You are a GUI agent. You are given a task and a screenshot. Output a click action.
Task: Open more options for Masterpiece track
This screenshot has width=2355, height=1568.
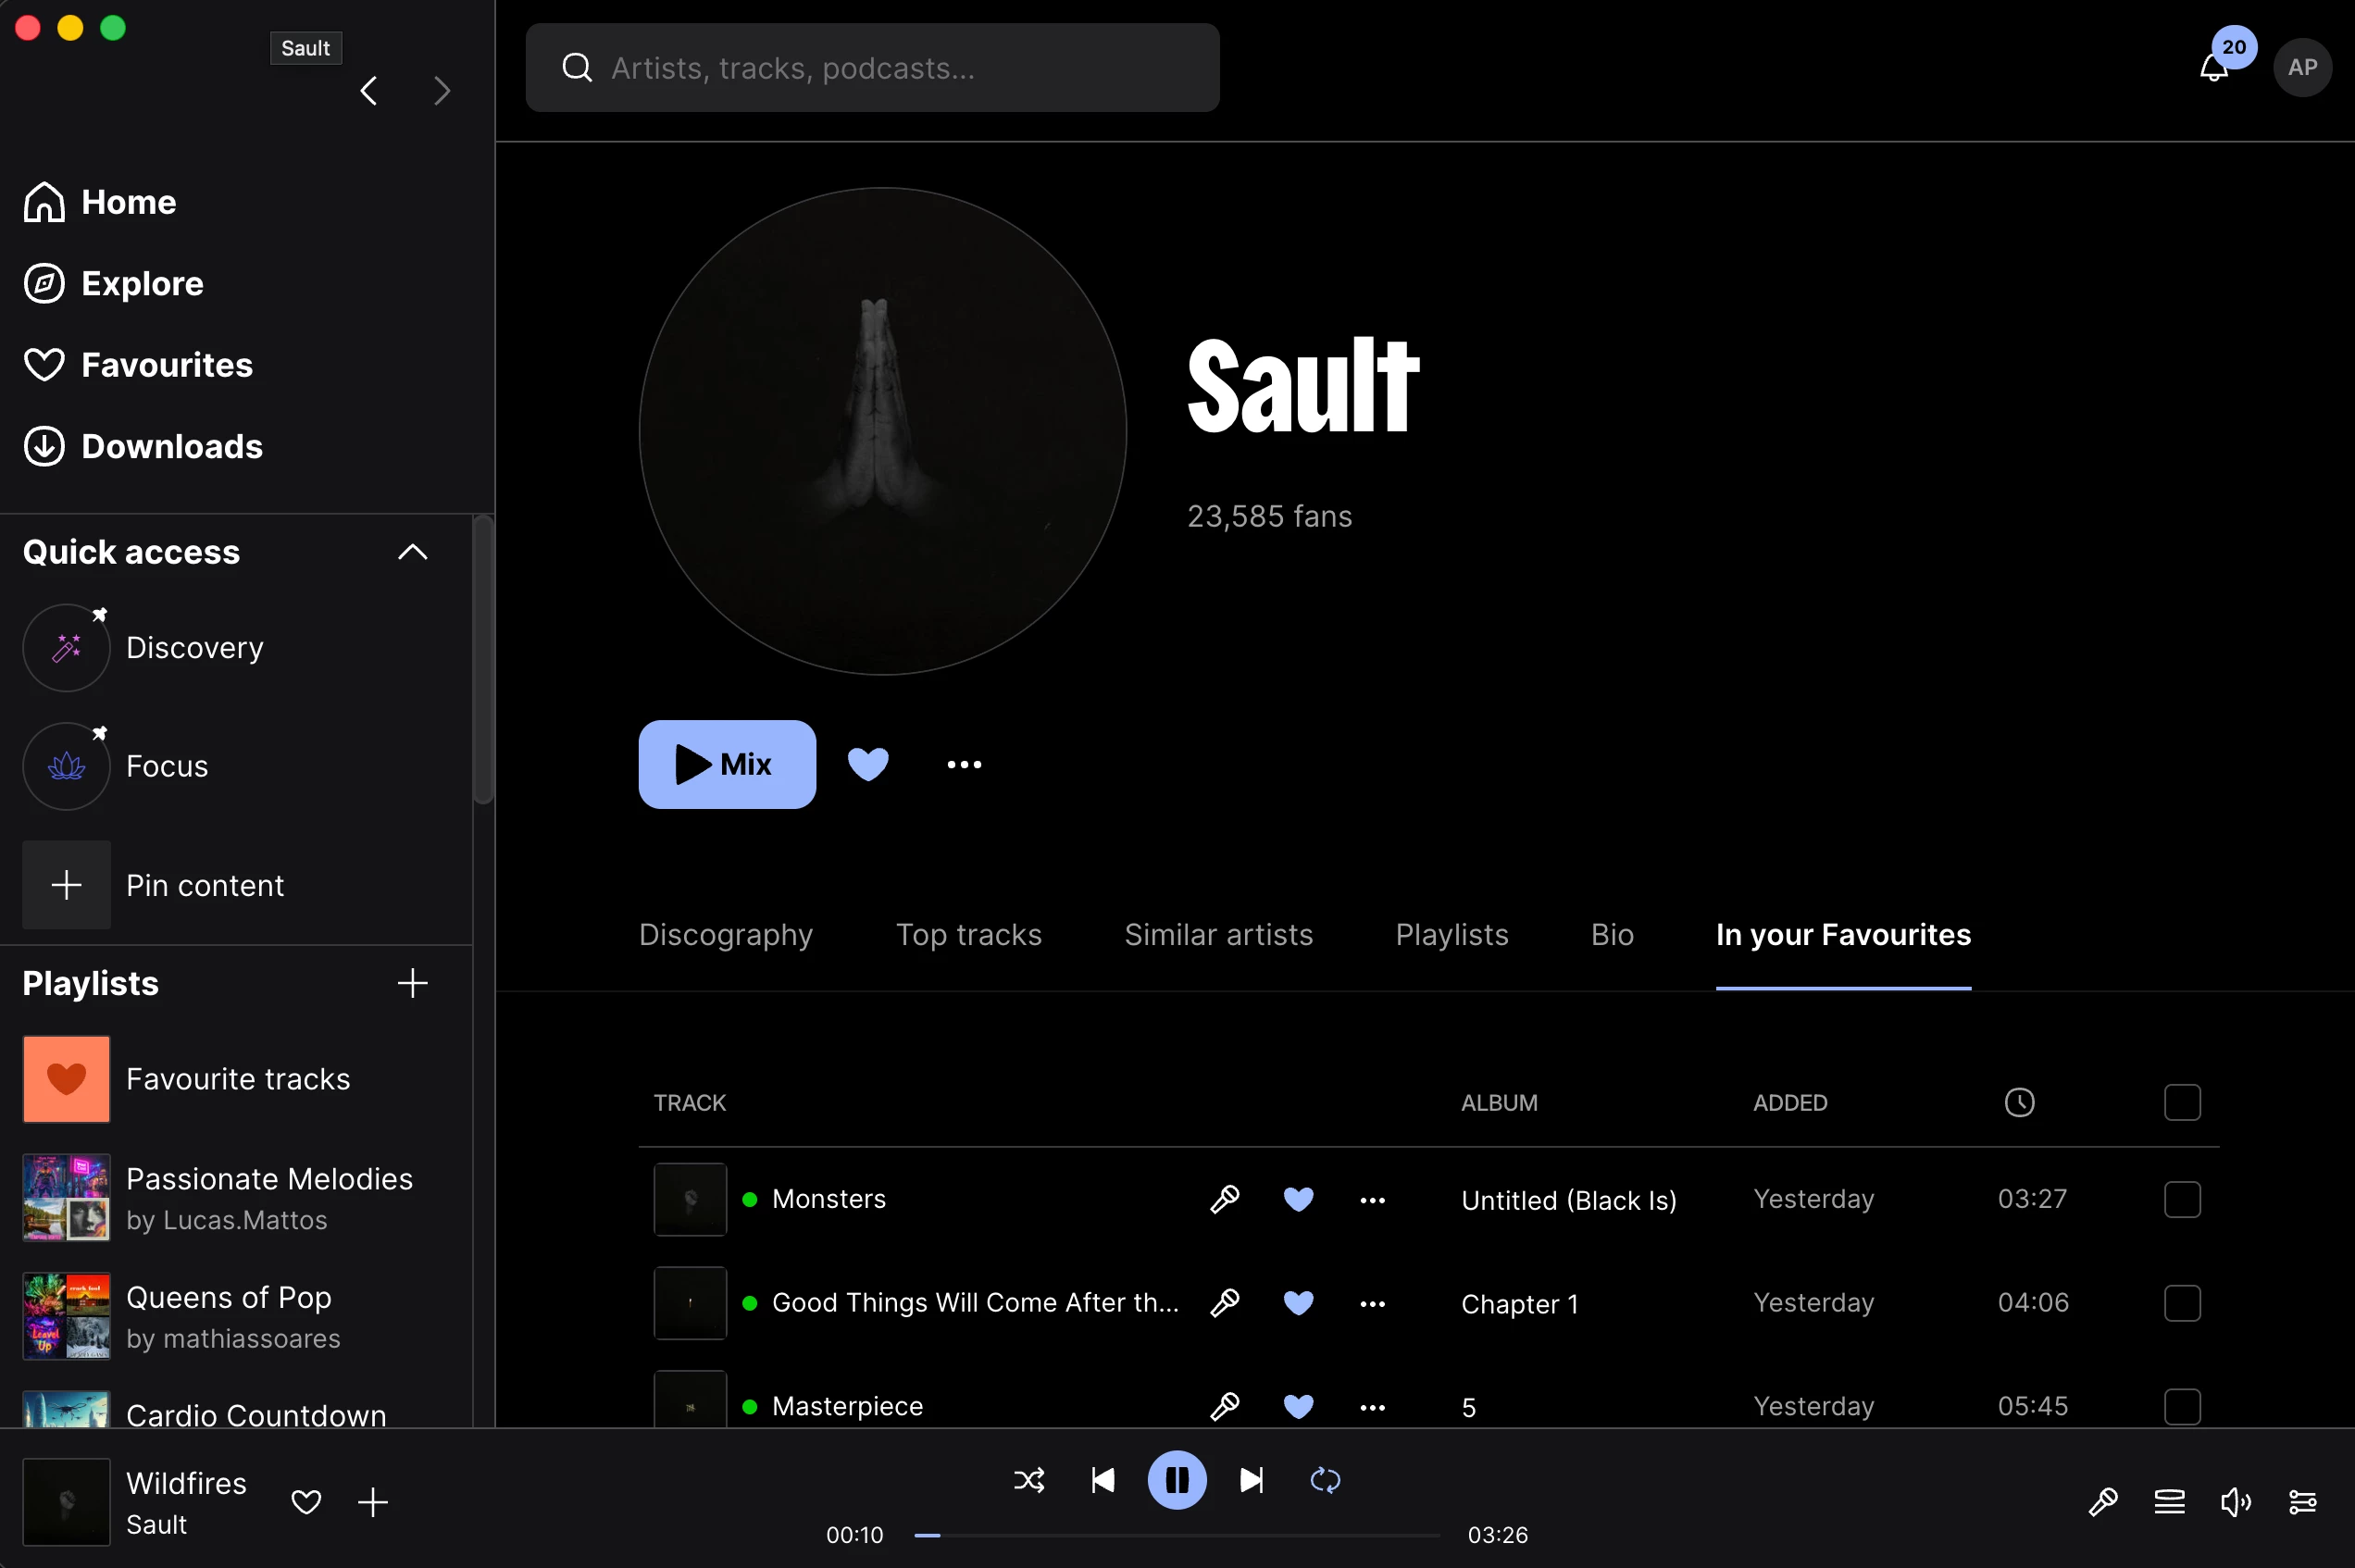(x=1372, y=1407)
